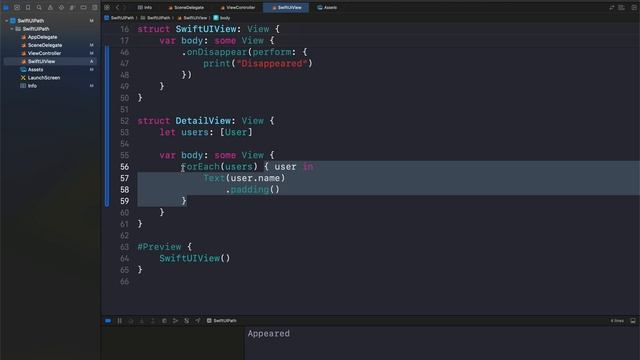
Task: Click the related items grid icon
Action: click(107, 7)
